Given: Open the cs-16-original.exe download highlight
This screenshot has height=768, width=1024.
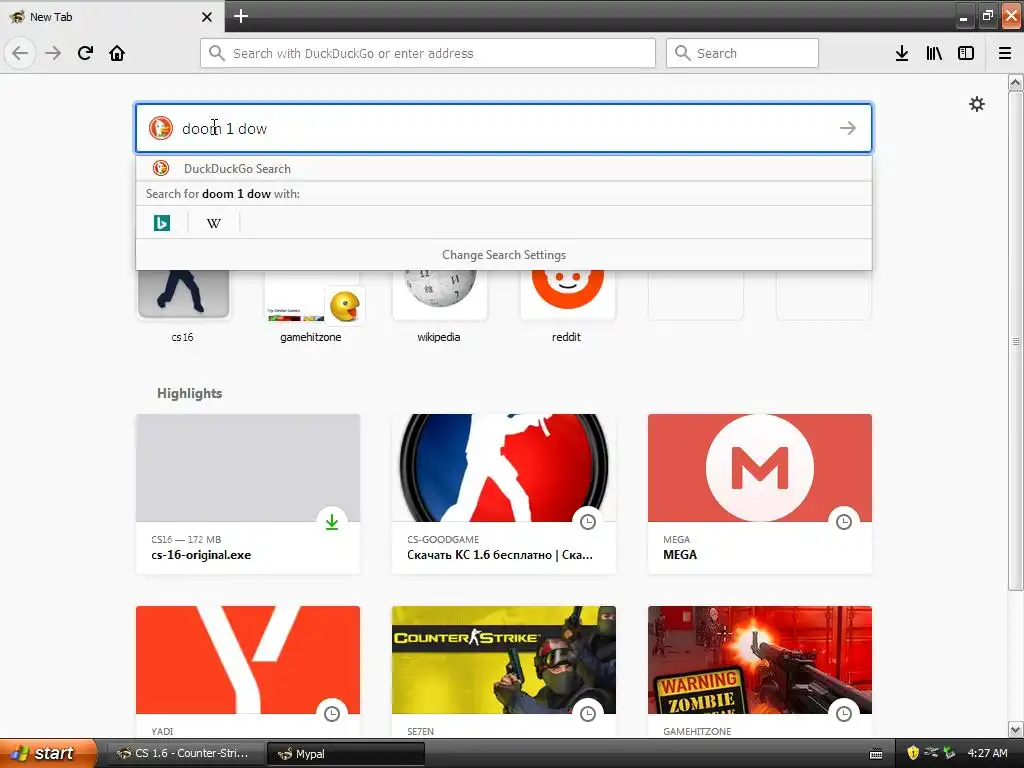Looking at the screenshot, I should pyautogui.click(x=248, y=494).
